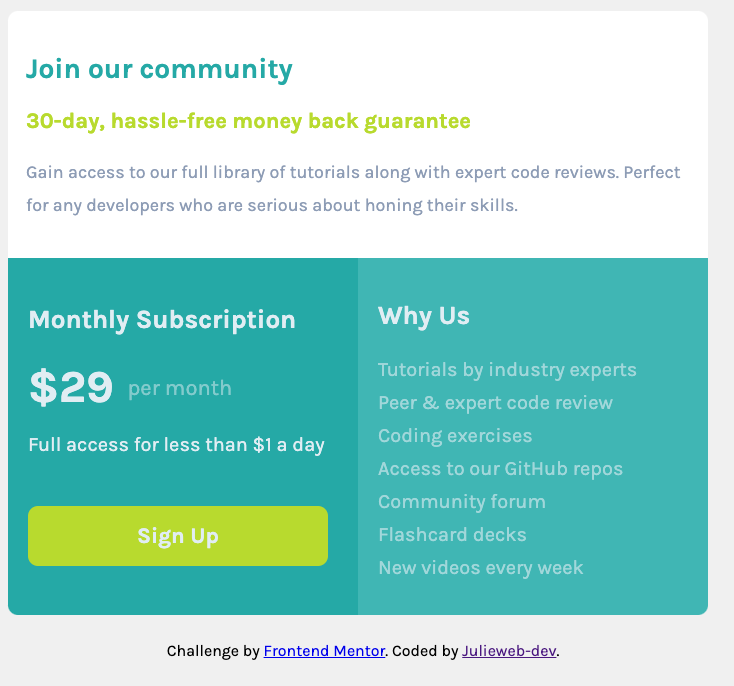Image resolution: width=734 pixels, height=686 pixels.
Task: Click the Join our community heading
Action: coord(159,69)
